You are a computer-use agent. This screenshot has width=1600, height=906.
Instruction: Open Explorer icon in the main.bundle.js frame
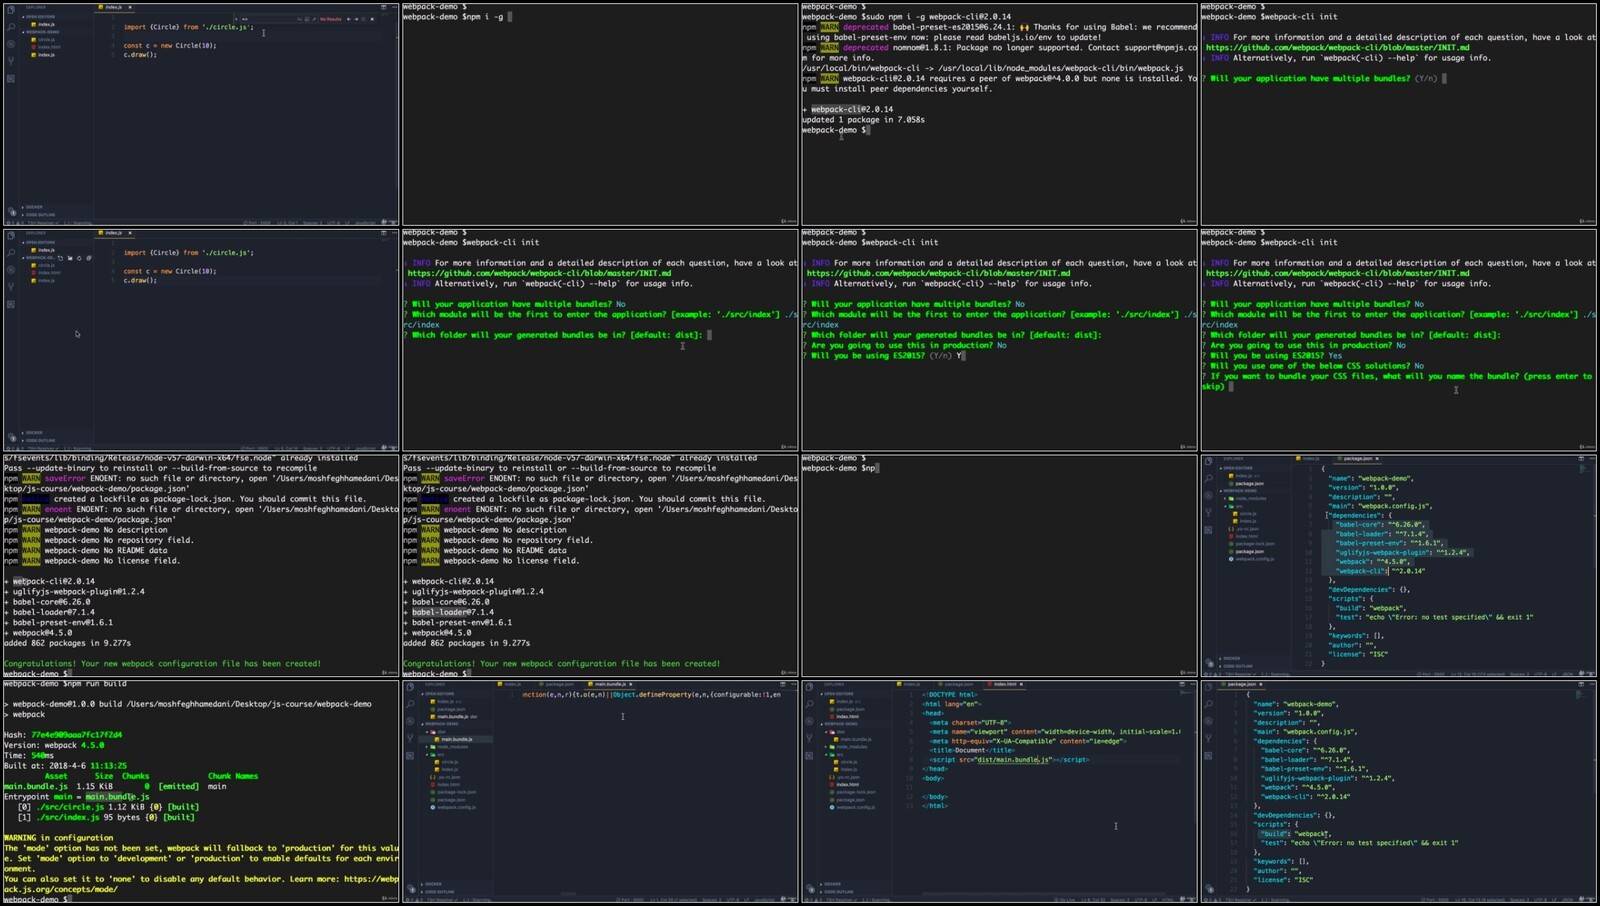[x=410, y=687]
